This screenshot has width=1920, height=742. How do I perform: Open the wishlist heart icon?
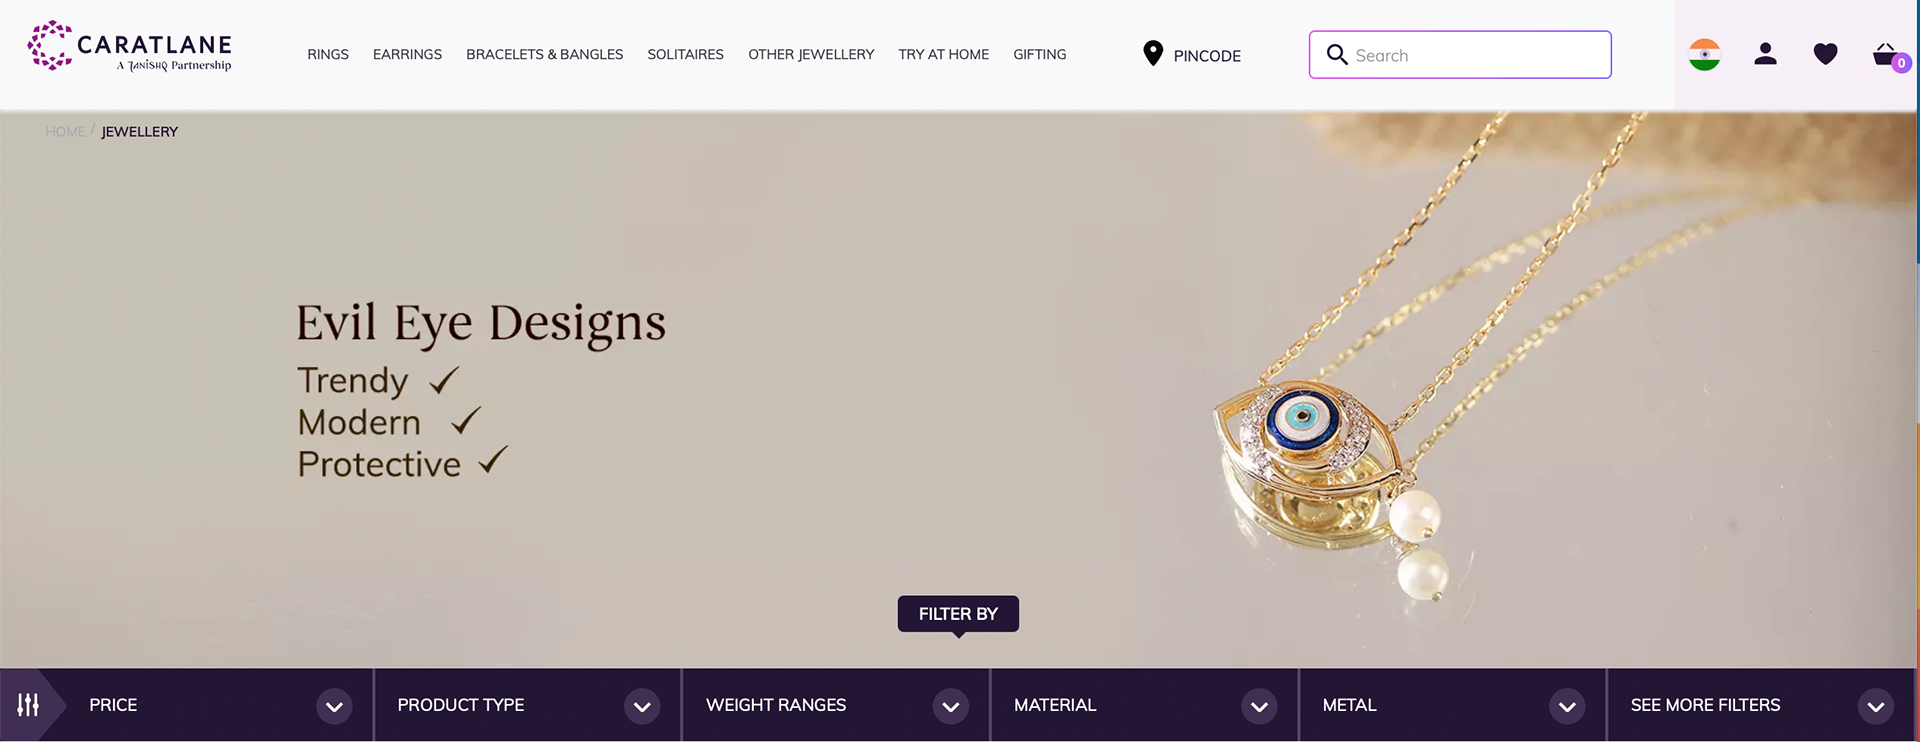click(1826, 54)
